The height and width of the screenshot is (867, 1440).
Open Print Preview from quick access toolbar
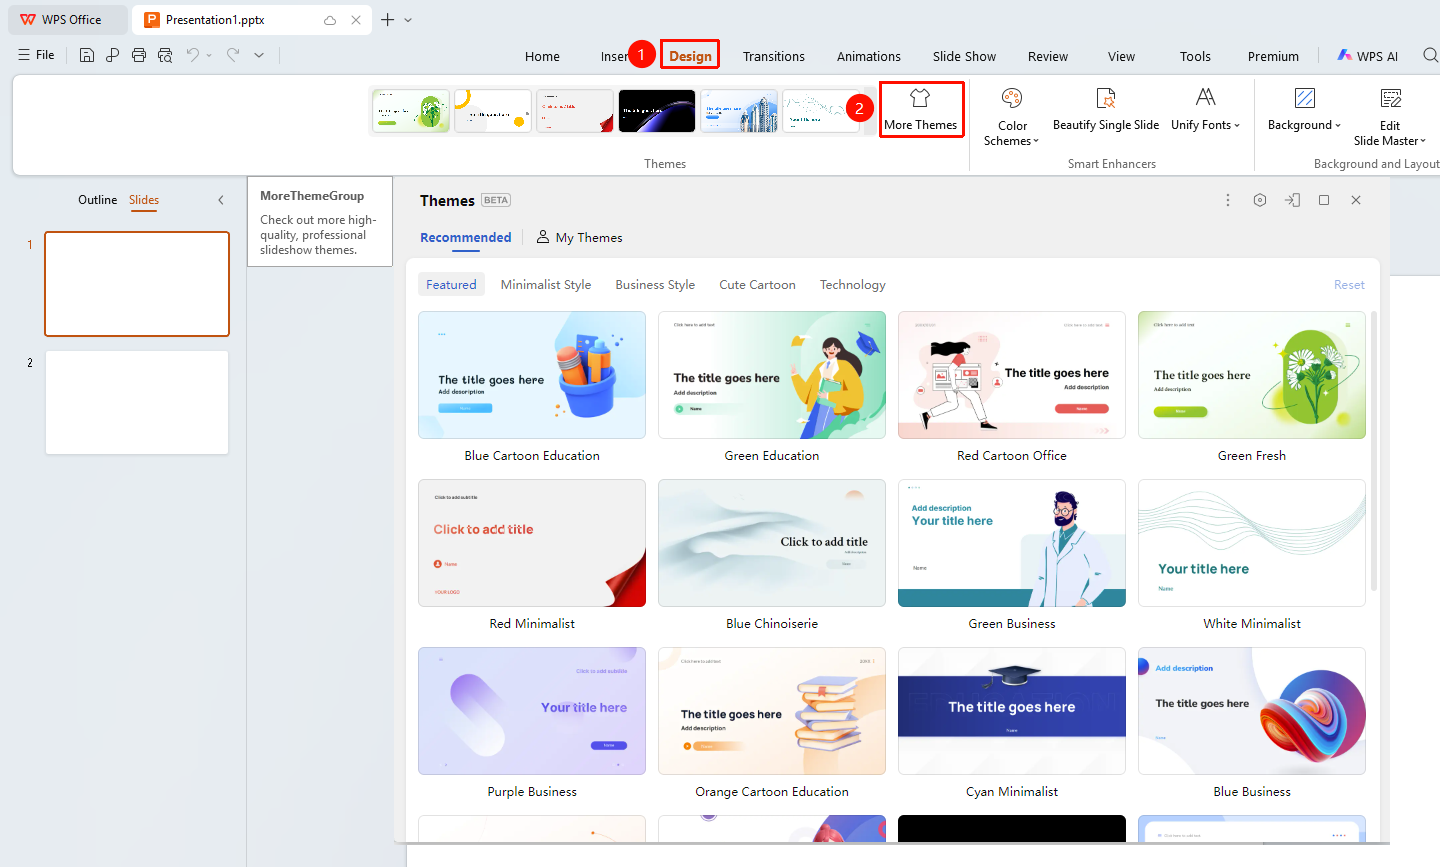(x=165, y=55)
